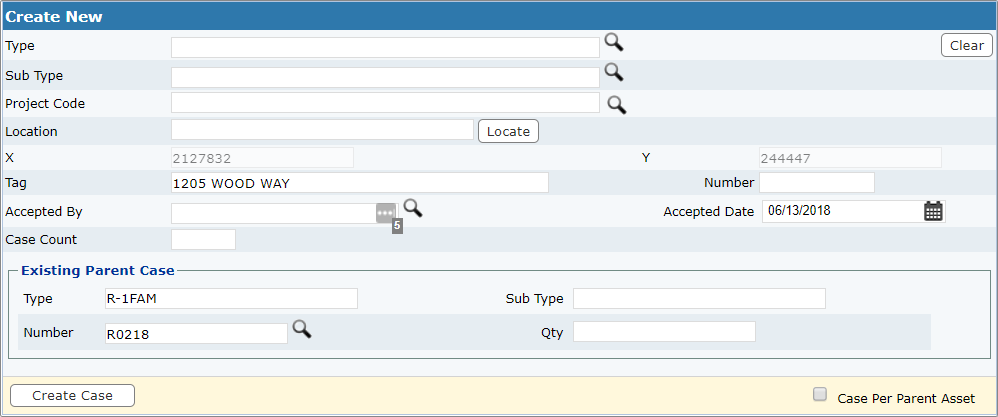Focus the Existing Parent Case Sub Type field

click(x=699, y=299)
